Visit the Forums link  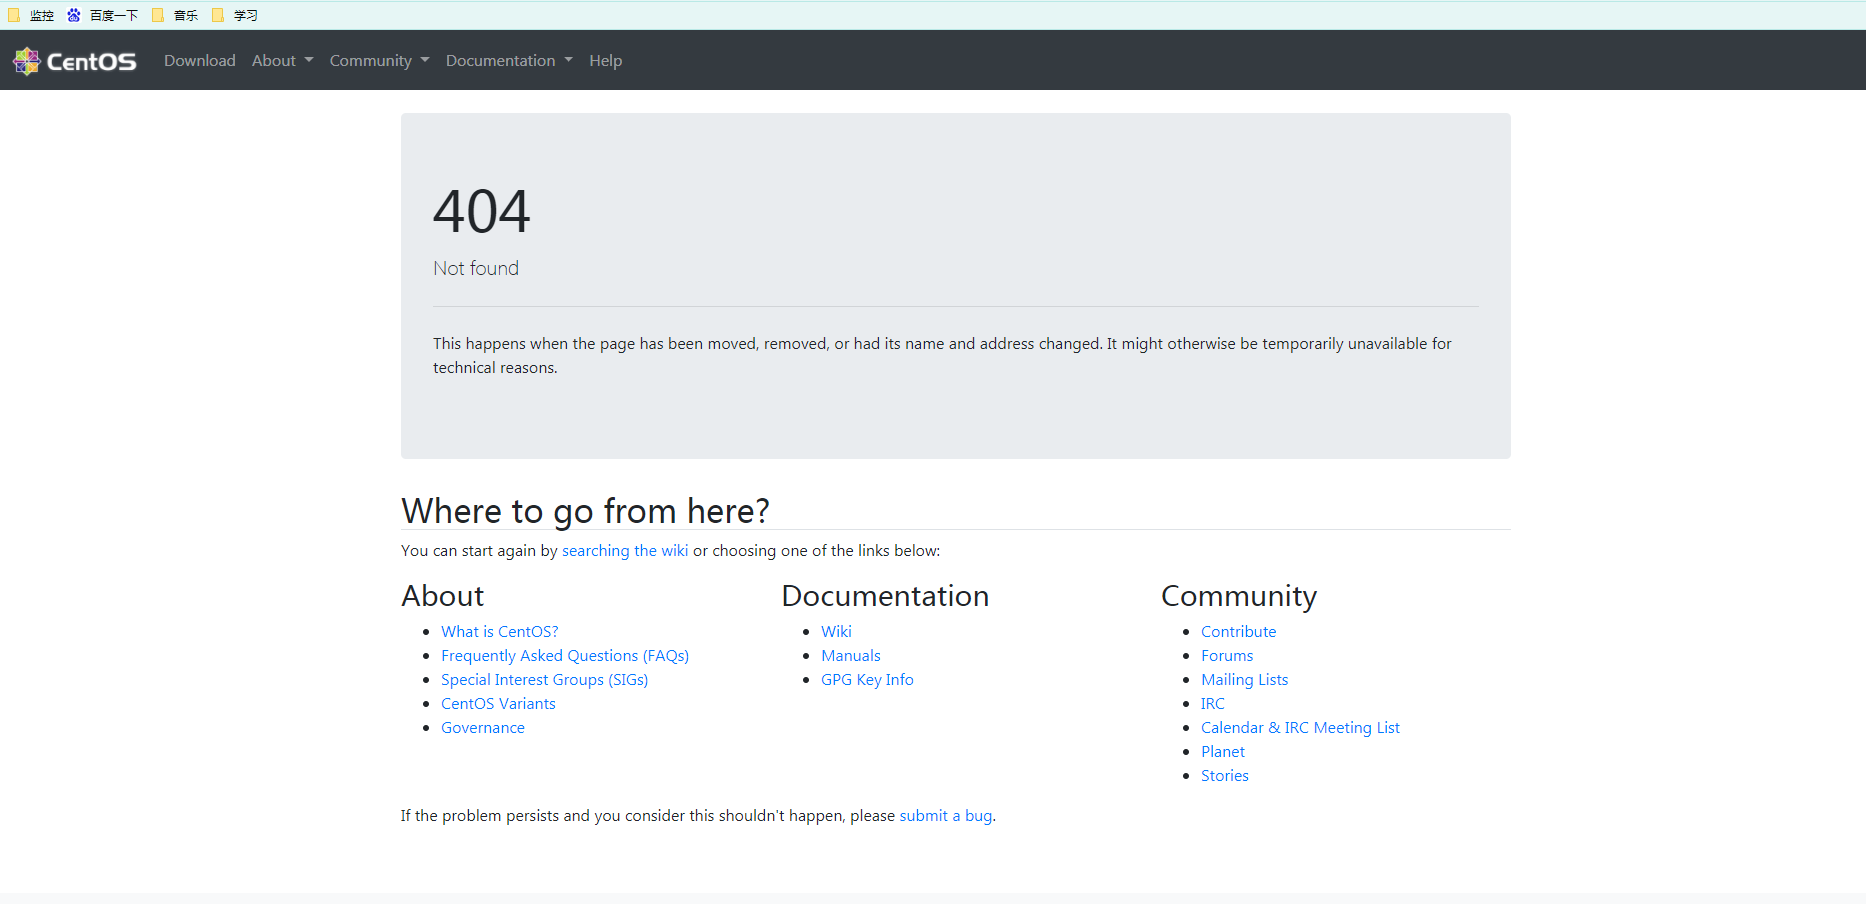point(1227,656)
